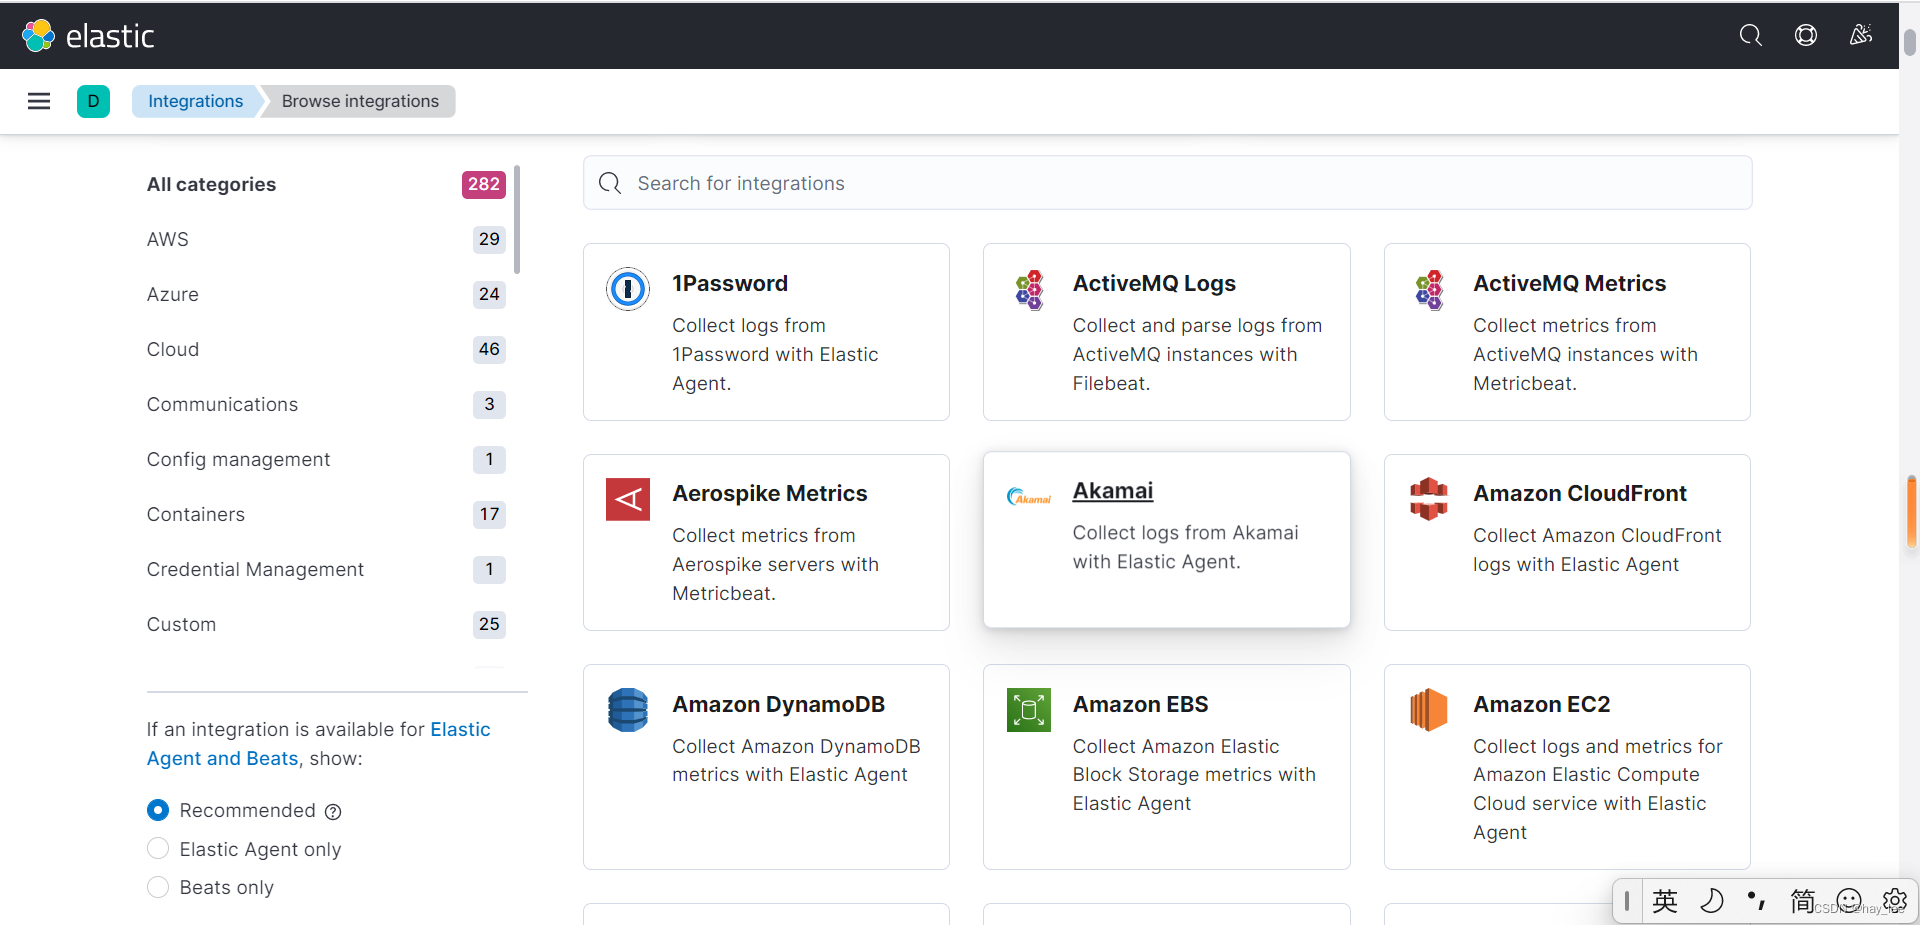Open the help lifebuoy icon
1920x925 pixels.
click(x=1805, y=36)
